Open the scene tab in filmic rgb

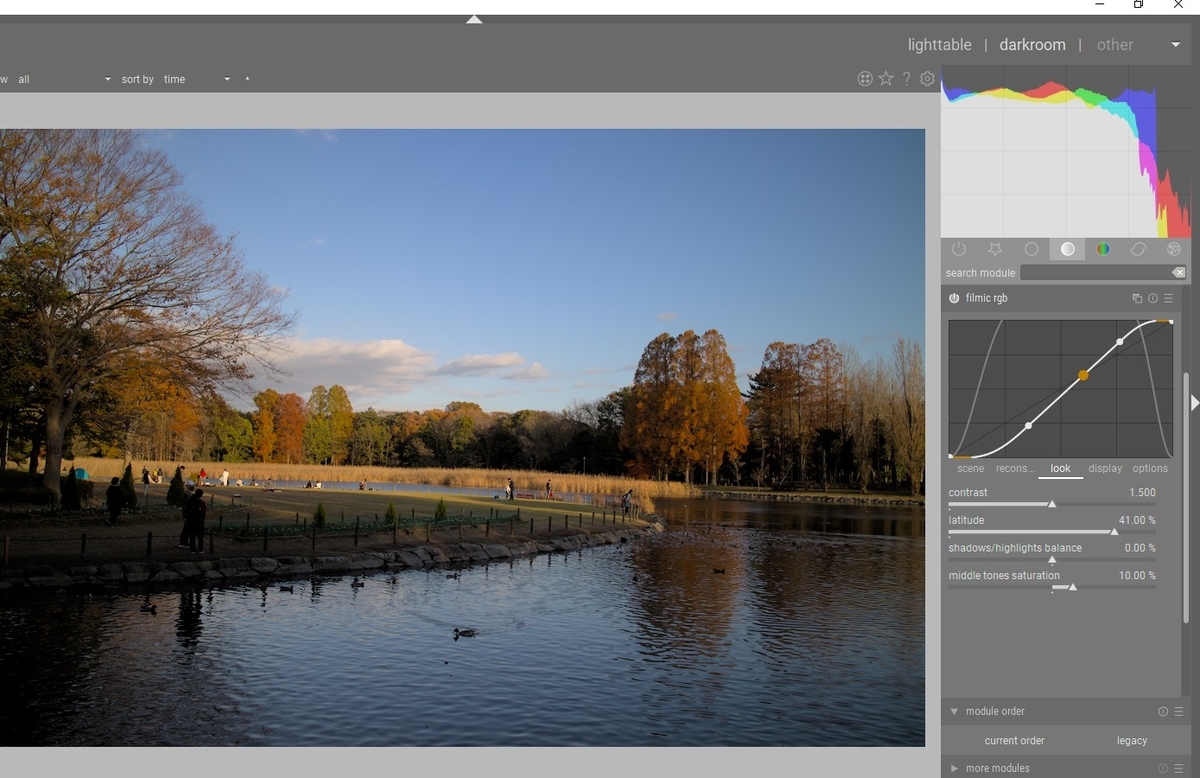pos(970,468)
